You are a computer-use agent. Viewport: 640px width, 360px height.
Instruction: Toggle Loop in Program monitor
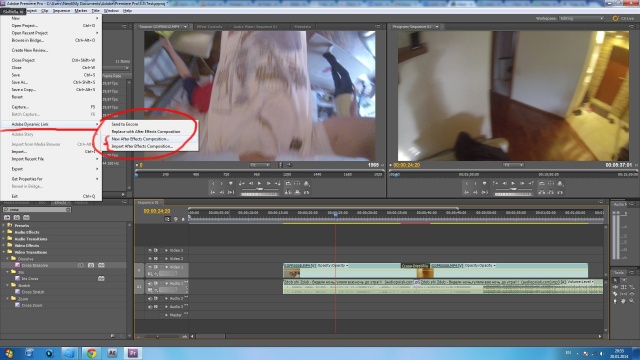click(542, 184)
